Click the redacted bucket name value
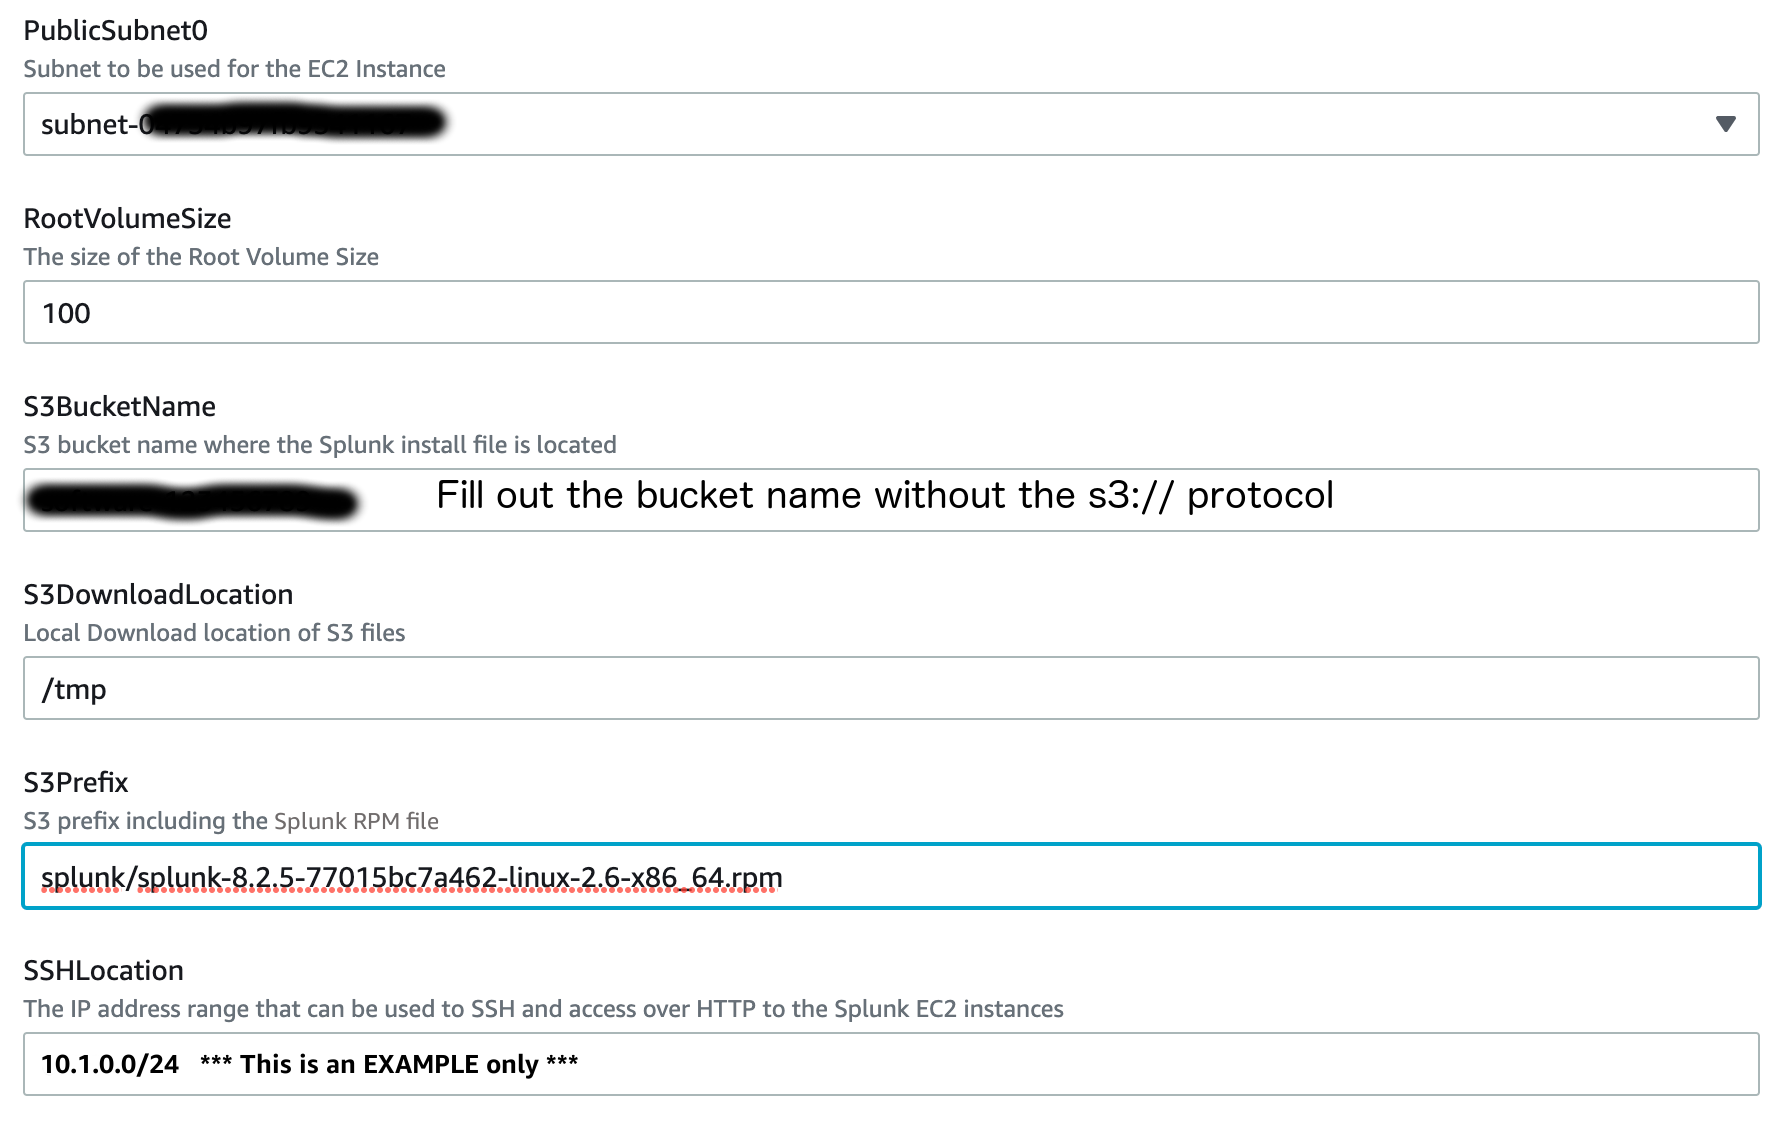Viewport: 1780px width, 1128px height. tap(190, 497)
